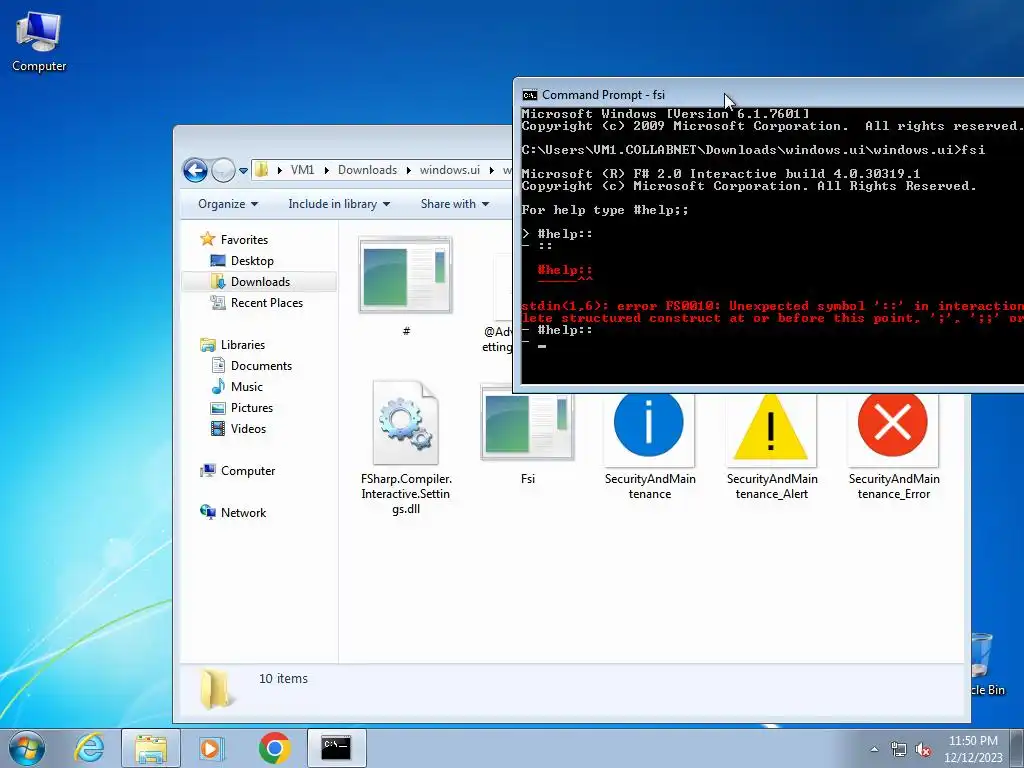
Task: Expand the arrow after windows.ui in breadcrumb
Action: click(492, 170)
